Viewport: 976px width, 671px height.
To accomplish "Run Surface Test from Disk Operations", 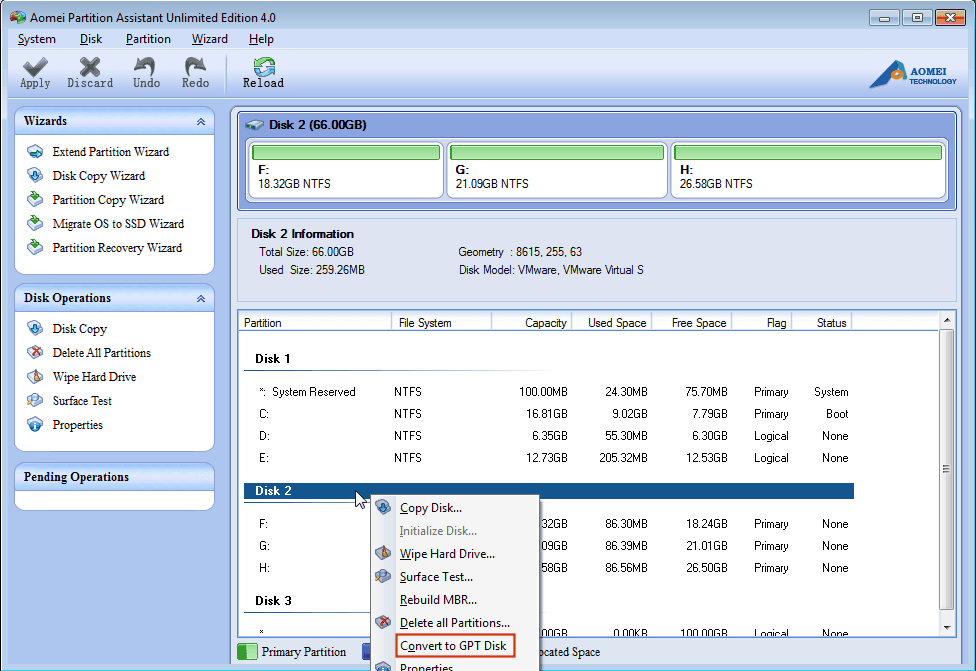I will coord(82,401).
